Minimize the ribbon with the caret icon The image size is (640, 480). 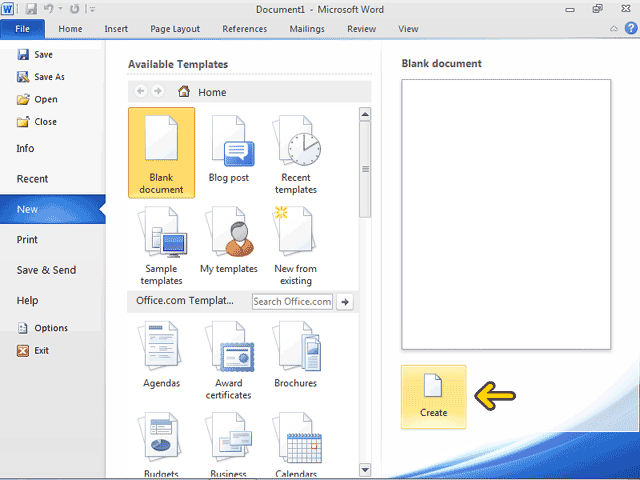[614, 29]
